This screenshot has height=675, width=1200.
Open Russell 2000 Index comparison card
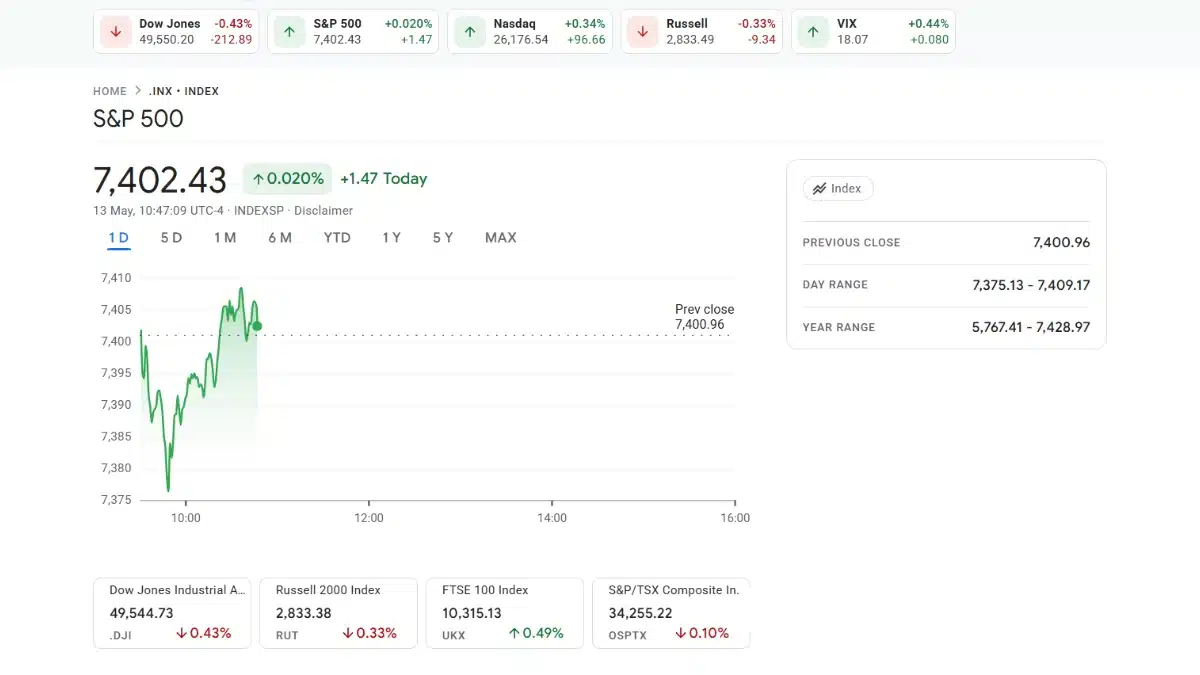click(x=338, y=613)
